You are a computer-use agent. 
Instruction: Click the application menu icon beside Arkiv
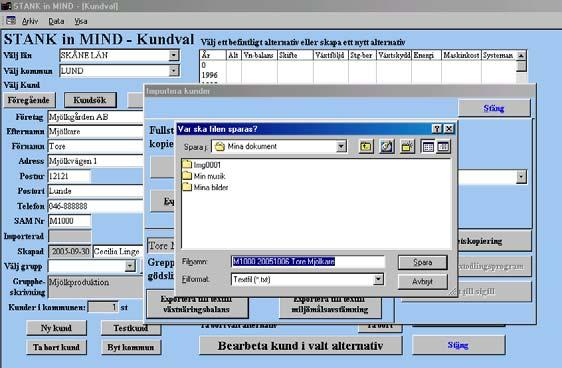coord(11,21)
